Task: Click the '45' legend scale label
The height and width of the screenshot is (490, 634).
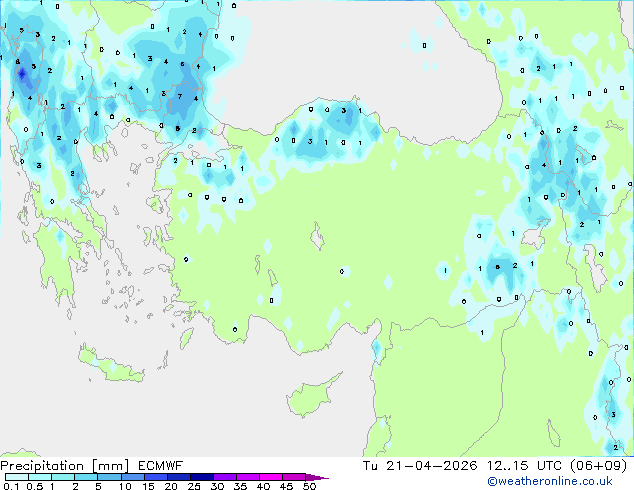Action: 286,486
